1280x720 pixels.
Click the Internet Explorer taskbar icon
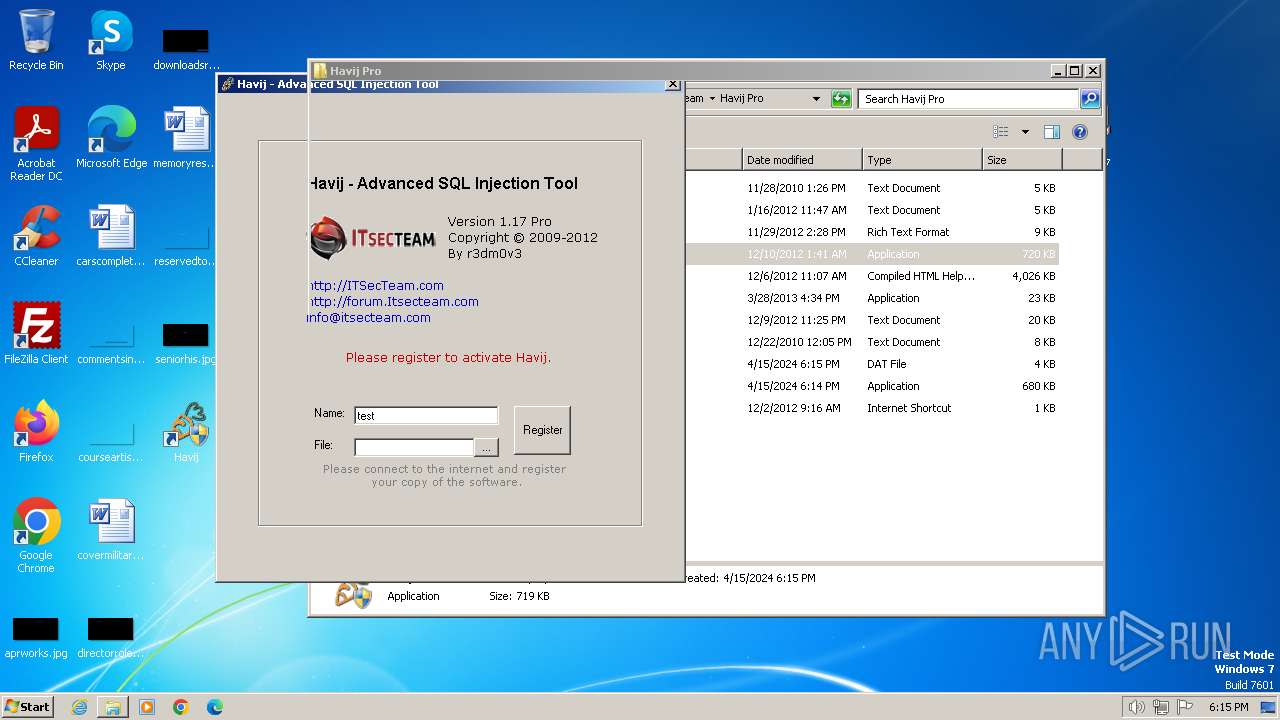[x=79, y=707]
